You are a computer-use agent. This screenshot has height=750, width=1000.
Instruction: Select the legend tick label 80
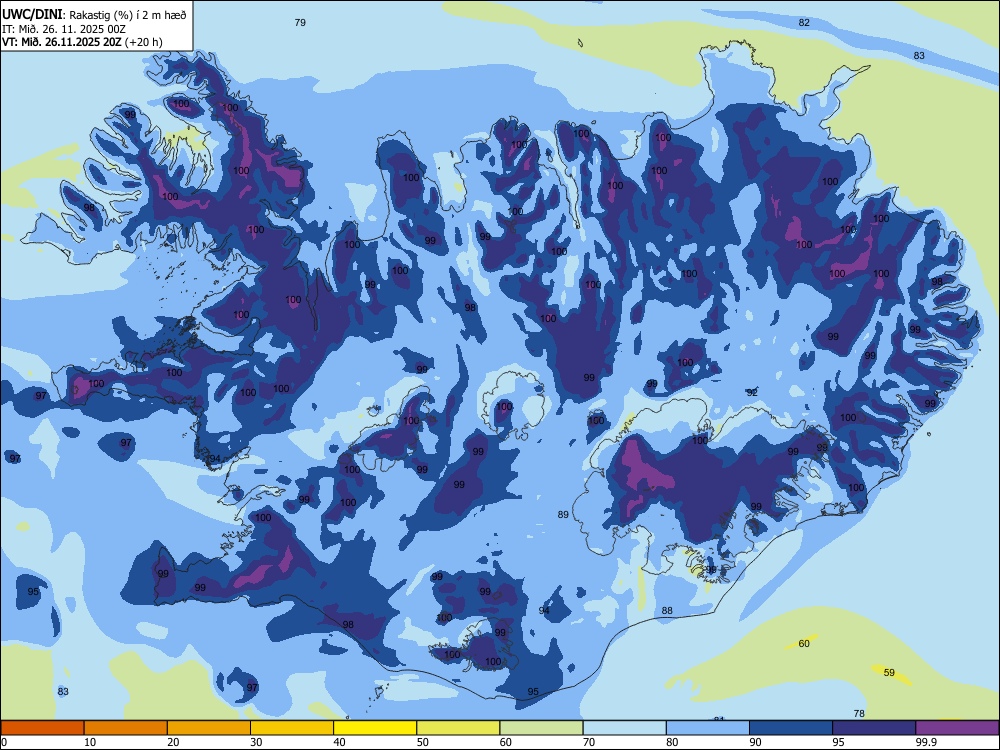673,742
